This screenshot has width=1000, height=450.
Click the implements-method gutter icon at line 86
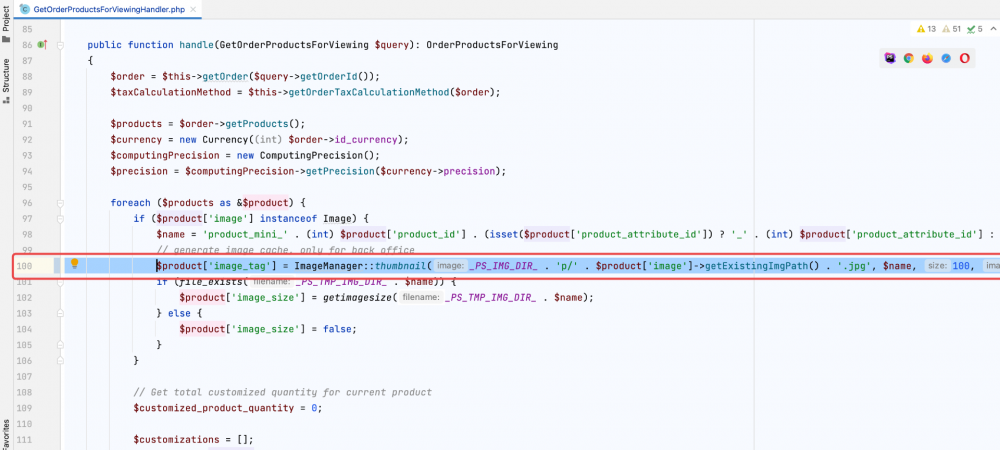pos(42,45)
